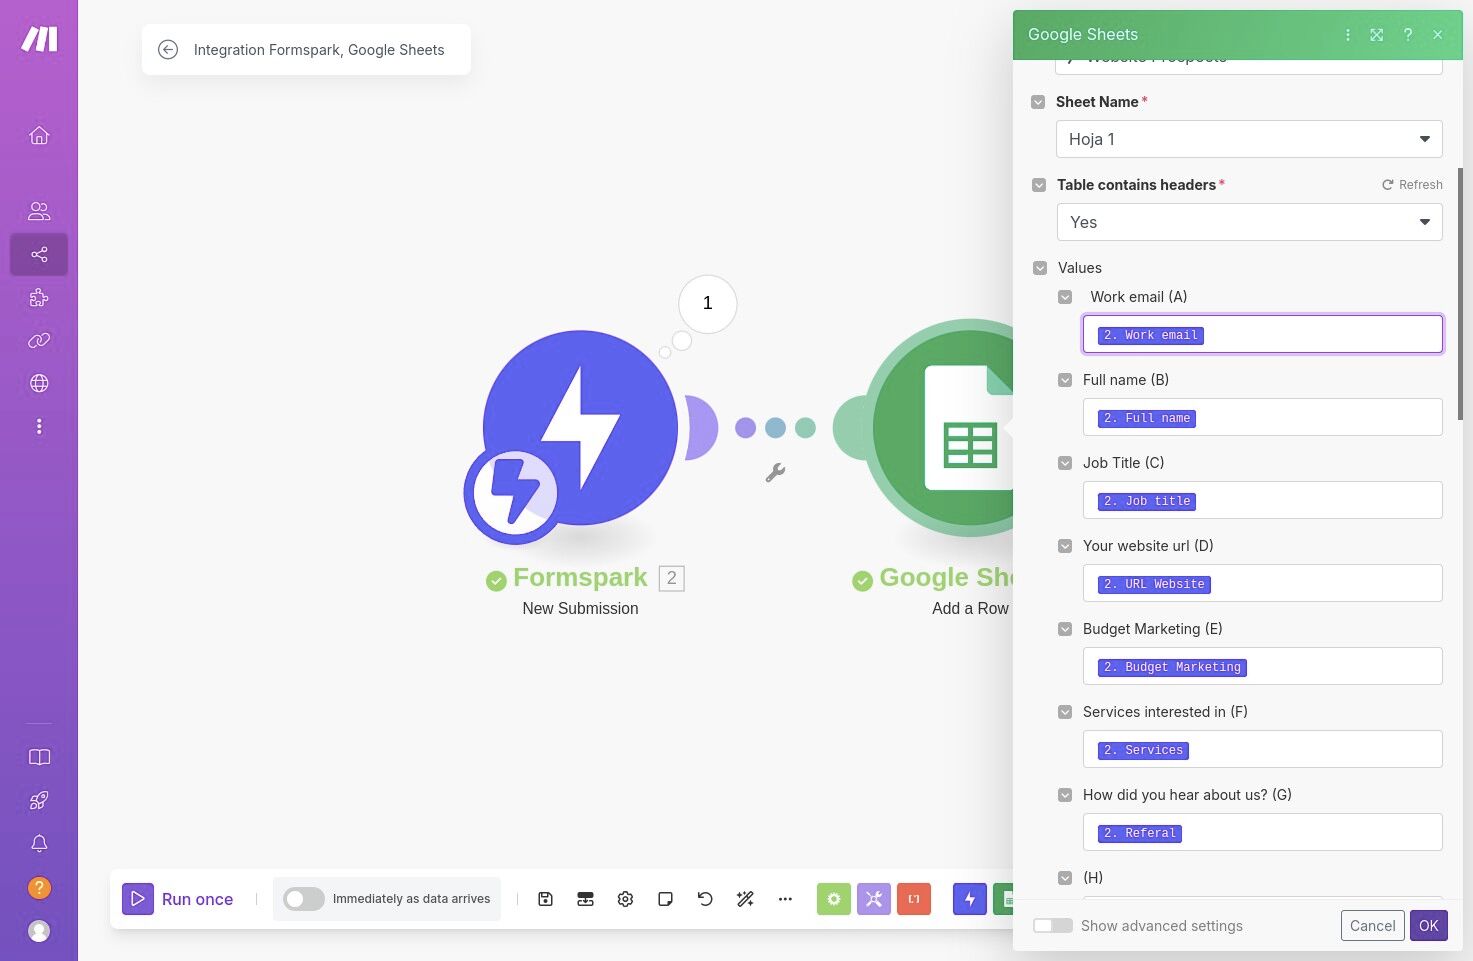The image size is (1473, 961).
Task: Open the Resource hub book icon
Action: pos(39,757)
